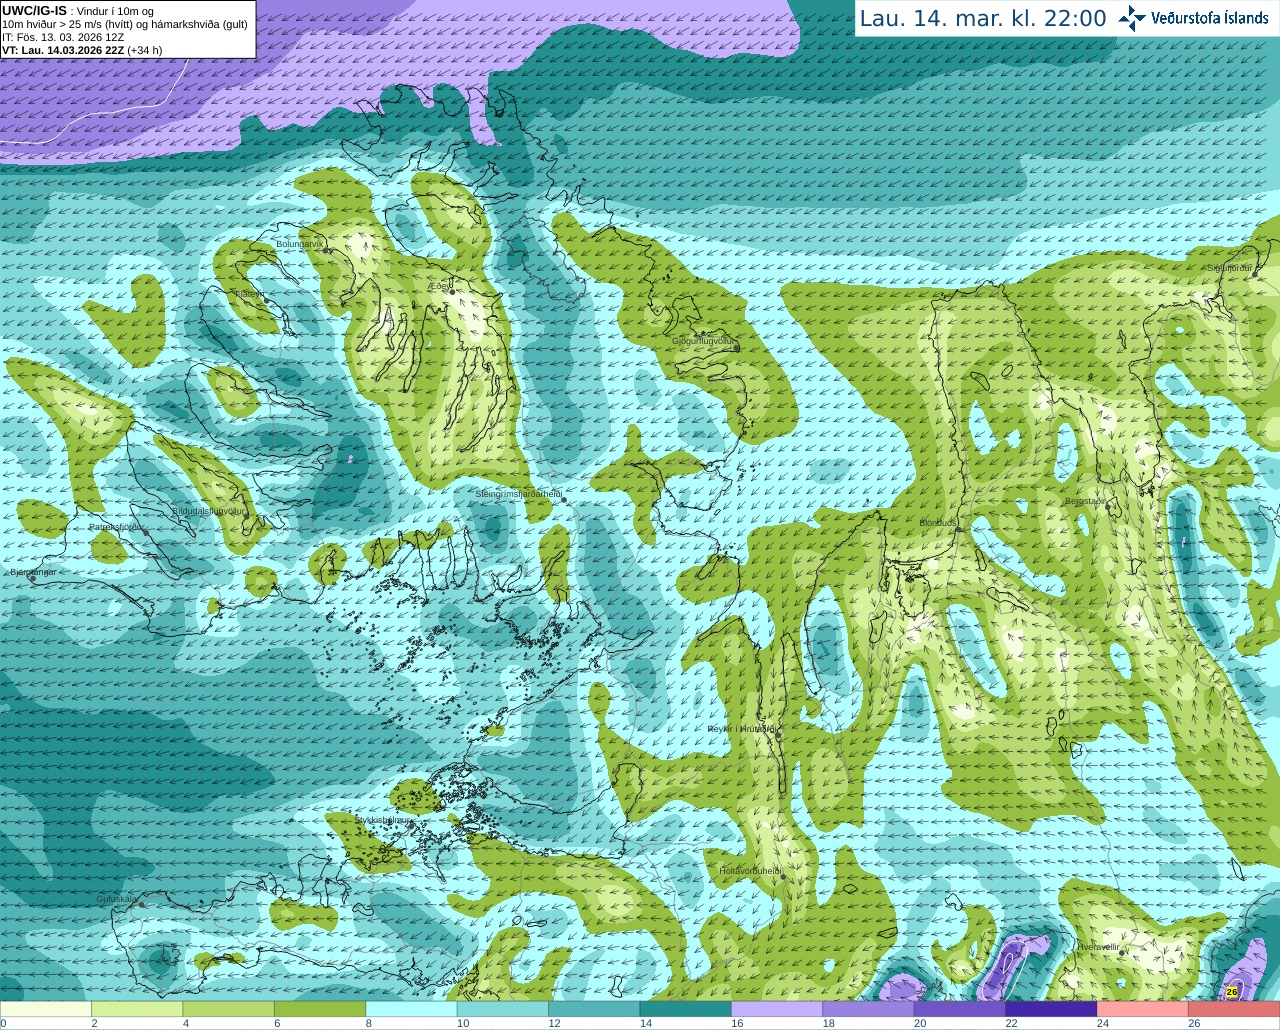
Task: Click the Bjargtangar label
Action: coord(33,572)
